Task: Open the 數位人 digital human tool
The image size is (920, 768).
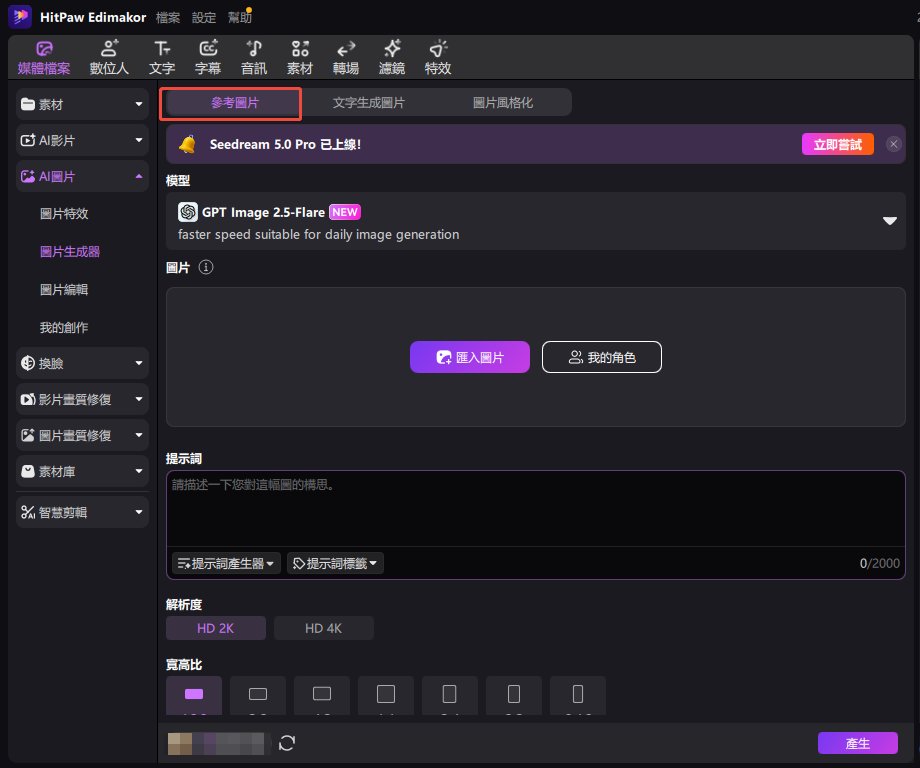Action: pyautogui.click(x=109, y=58)
